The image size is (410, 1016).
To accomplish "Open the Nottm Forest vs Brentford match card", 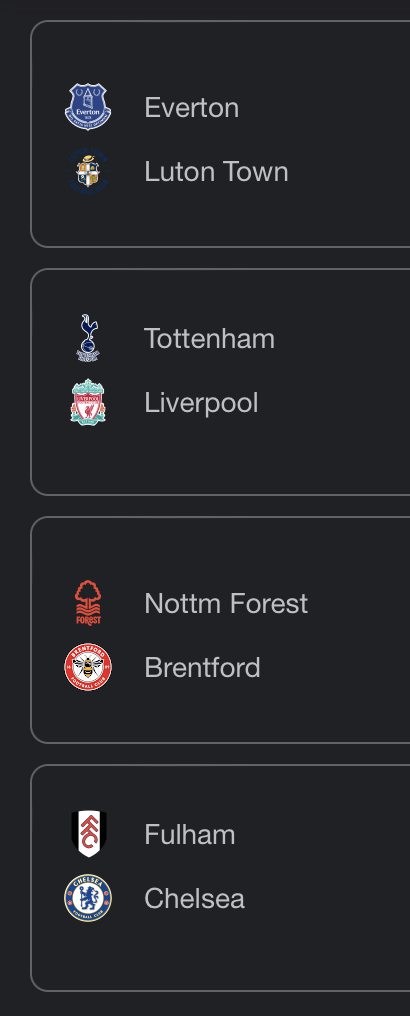I will click(x=220, y=630).
